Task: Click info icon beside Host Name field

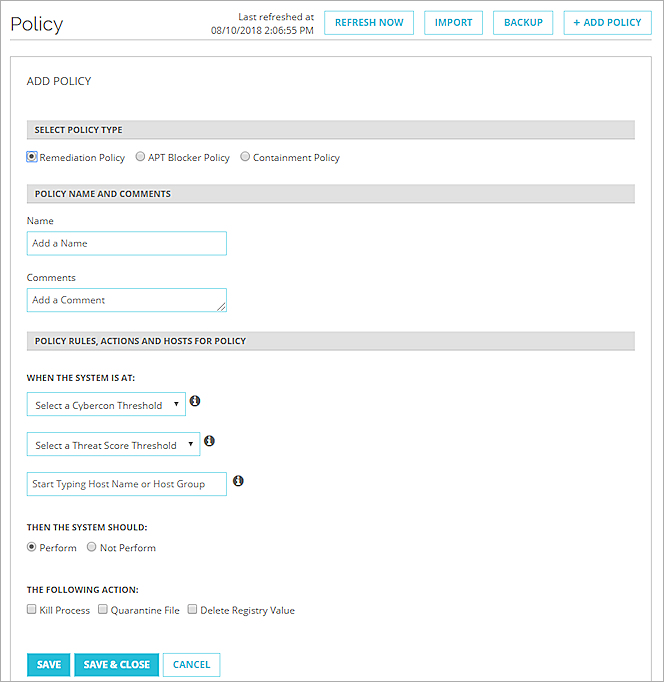Action: click(238, 481)
